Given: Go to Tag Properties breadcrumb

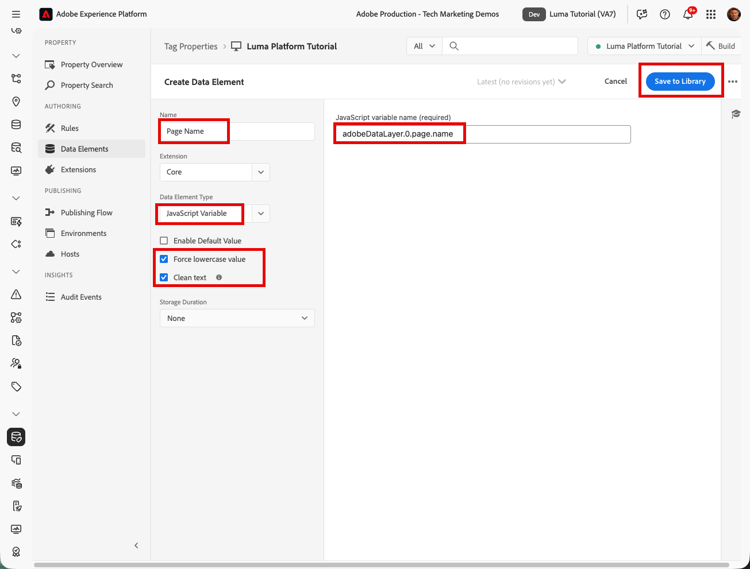Looking at the screenshot, I should click(x=190, y=46).
